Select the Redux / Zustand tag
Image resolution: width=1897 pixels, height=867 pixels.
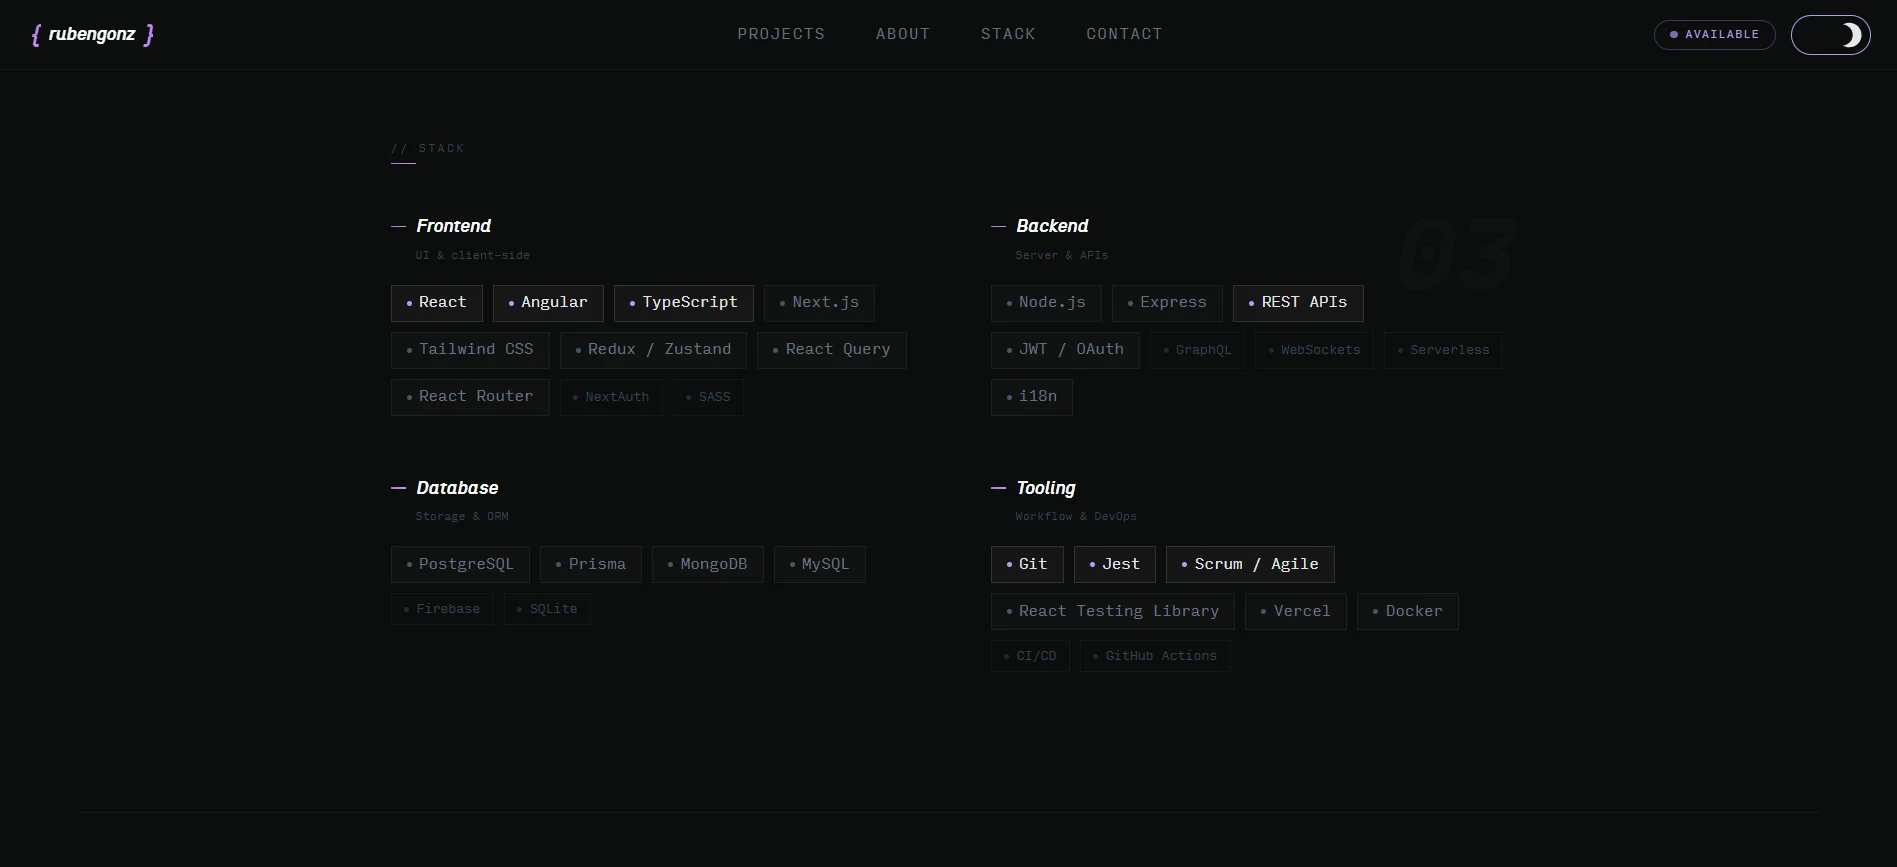(x=653, y=350)
